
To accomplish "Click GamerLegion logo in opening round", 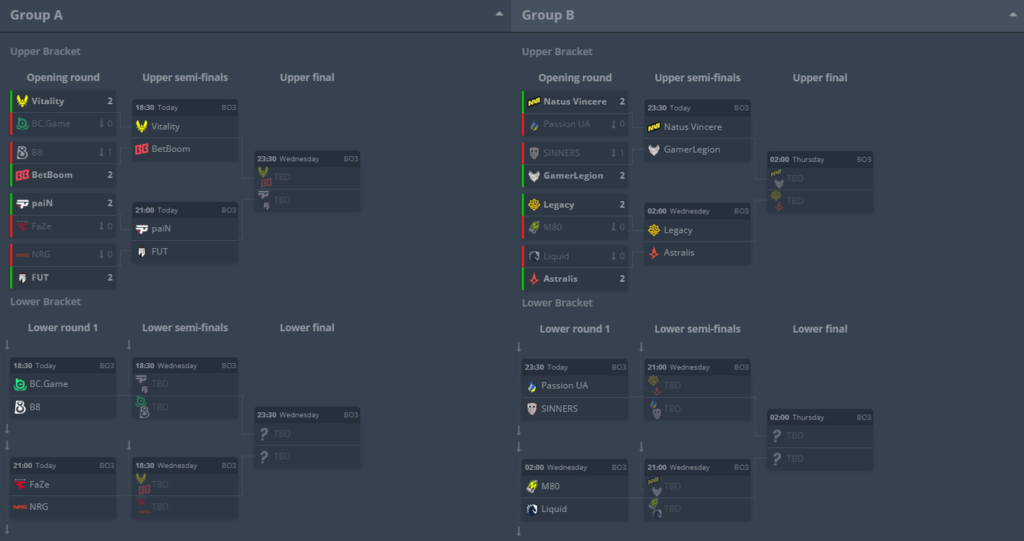I will 534,176.
